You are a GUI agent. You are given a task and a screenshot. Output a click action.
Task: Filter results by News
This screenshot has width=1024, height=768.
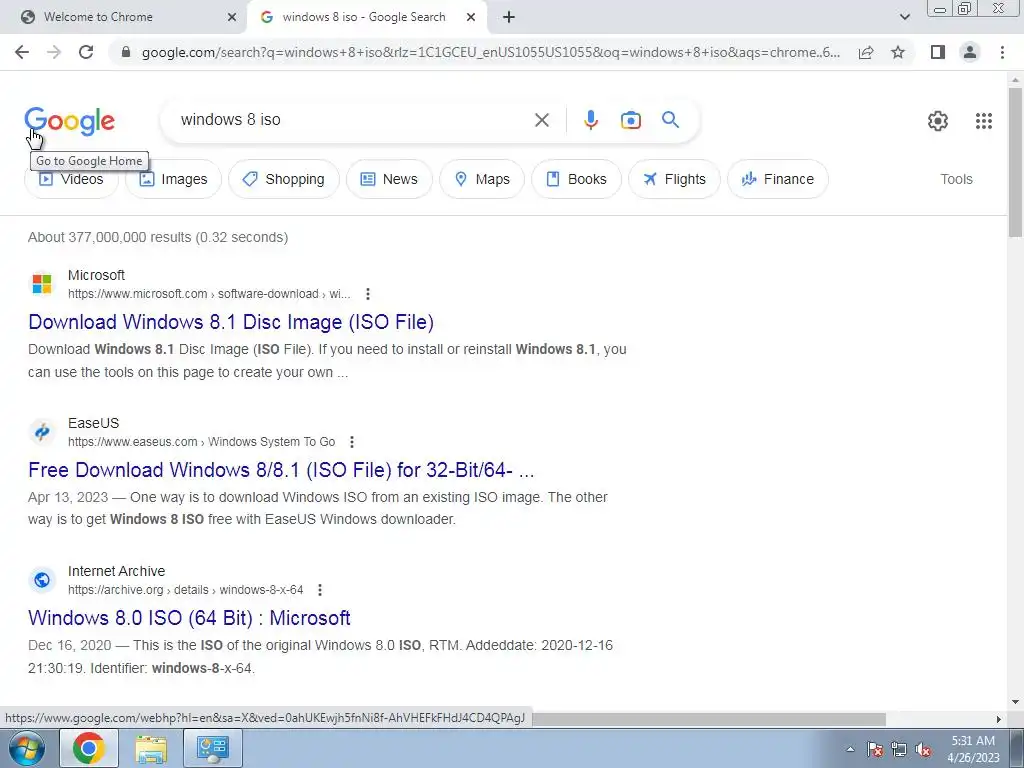[x=389, y=179]
